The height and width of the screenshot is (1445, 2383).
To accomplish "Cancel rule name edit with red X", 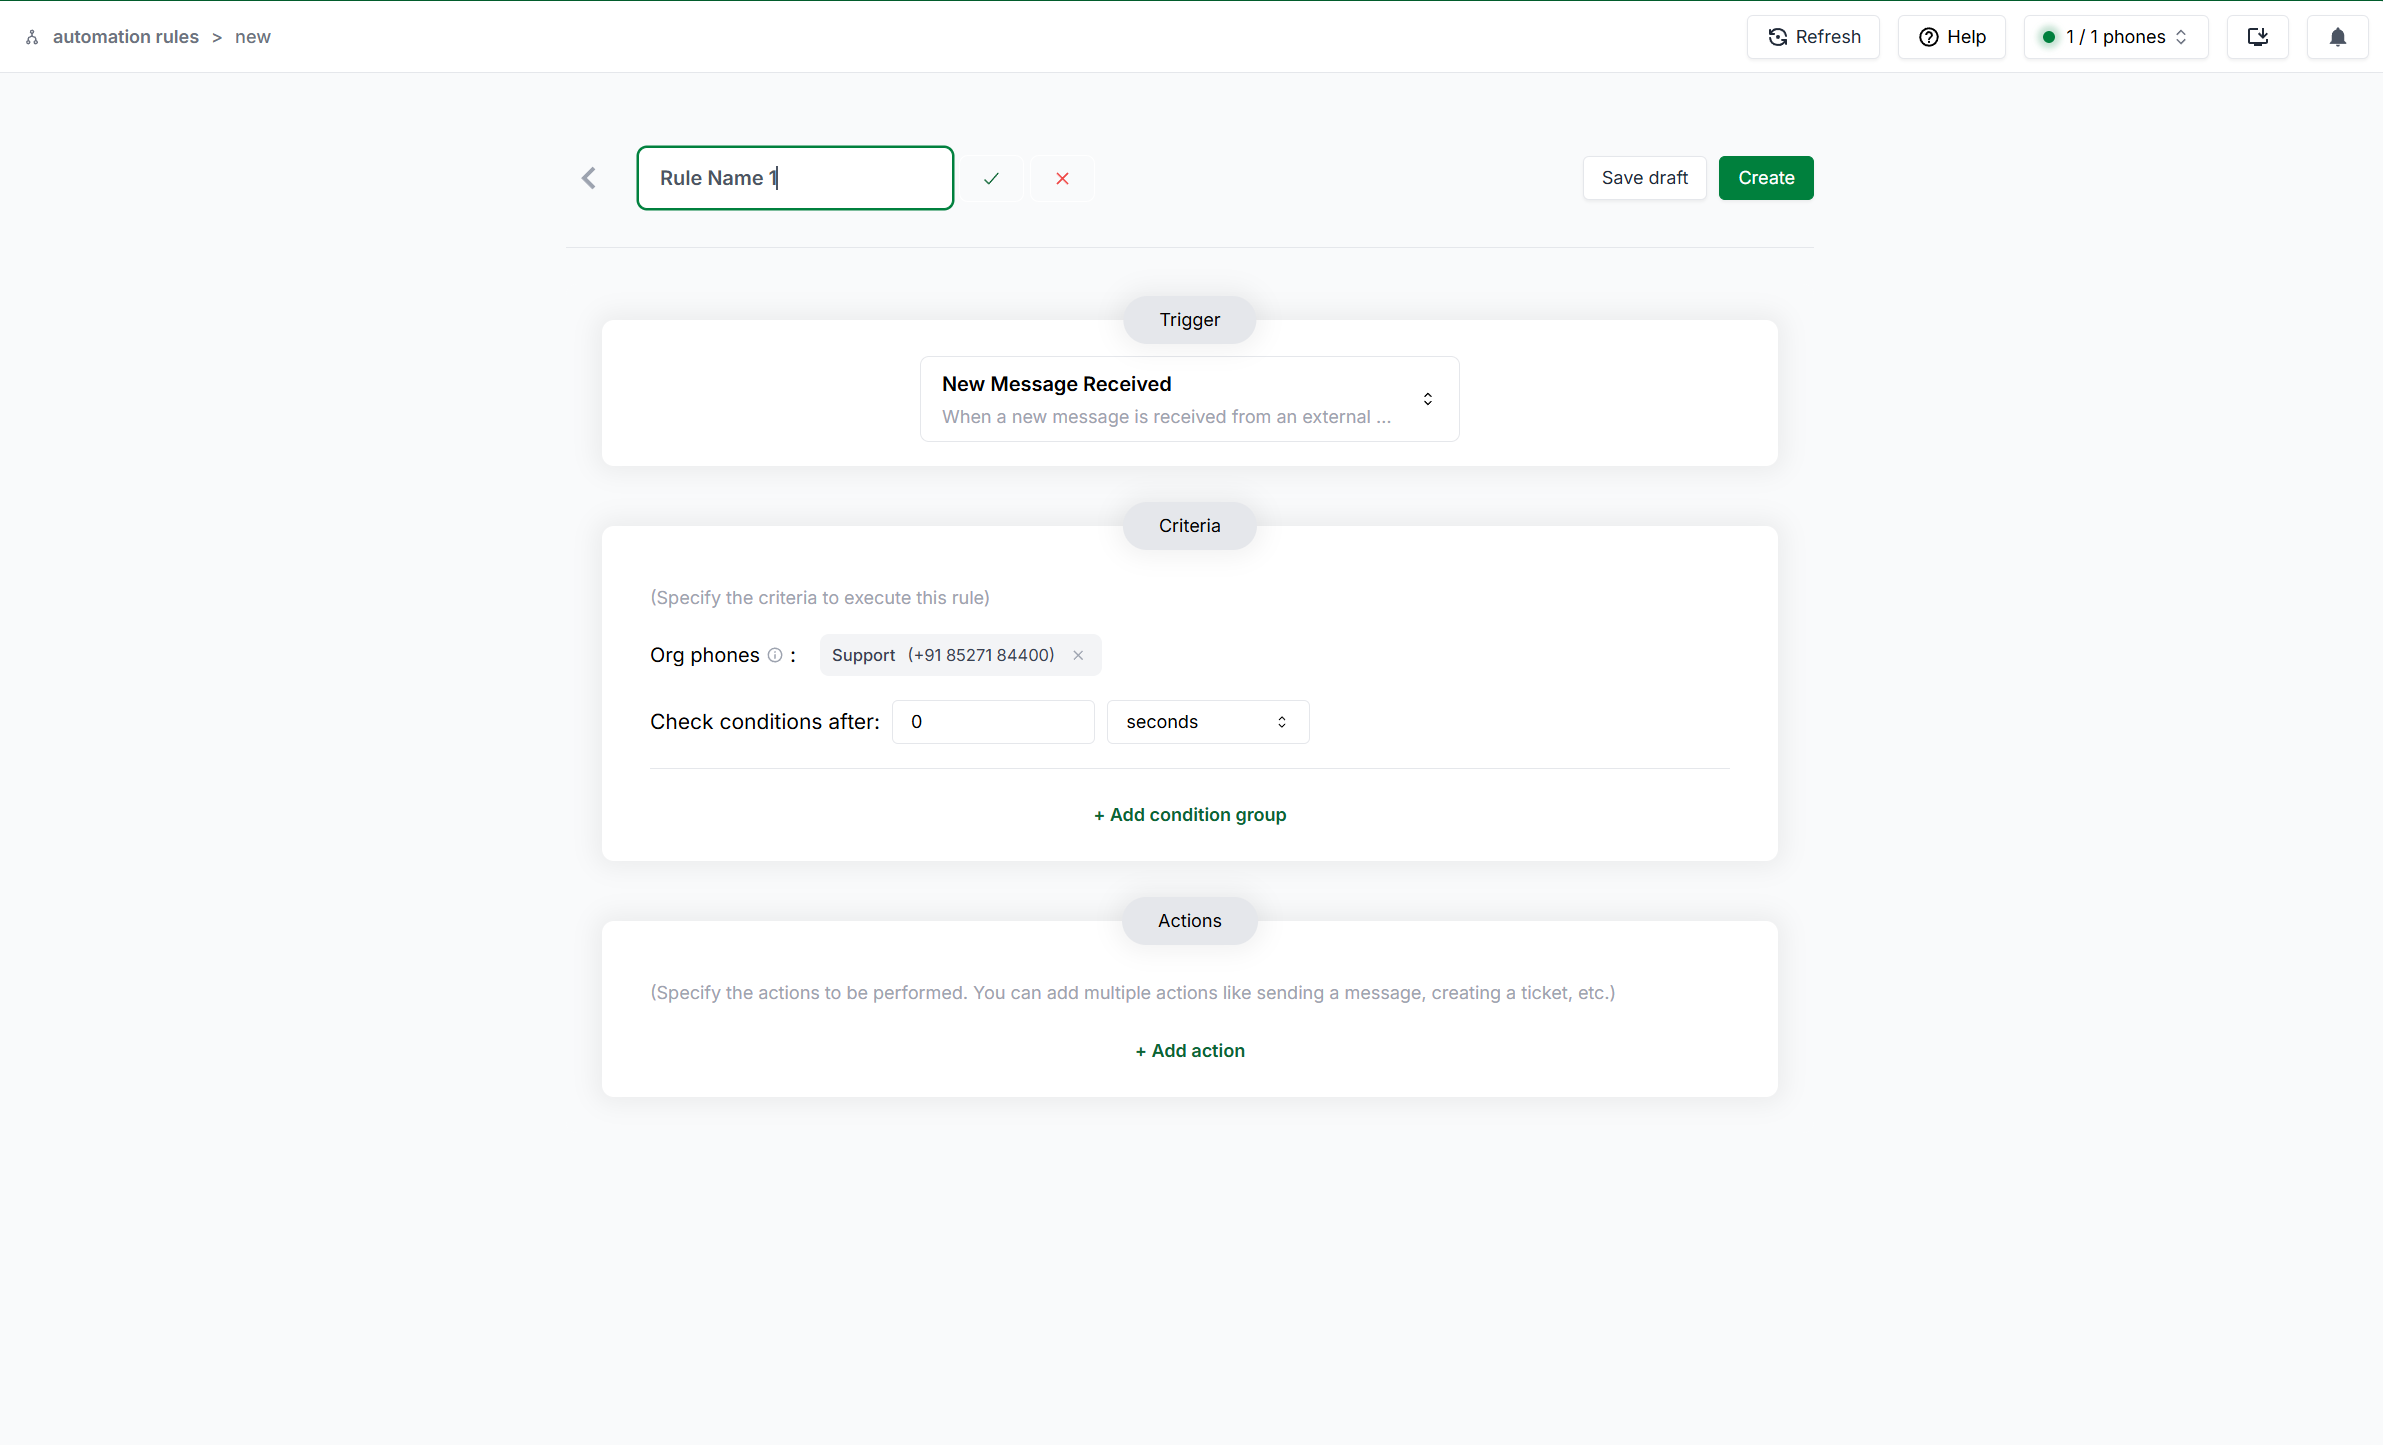I will click(x=1062, y=178).
